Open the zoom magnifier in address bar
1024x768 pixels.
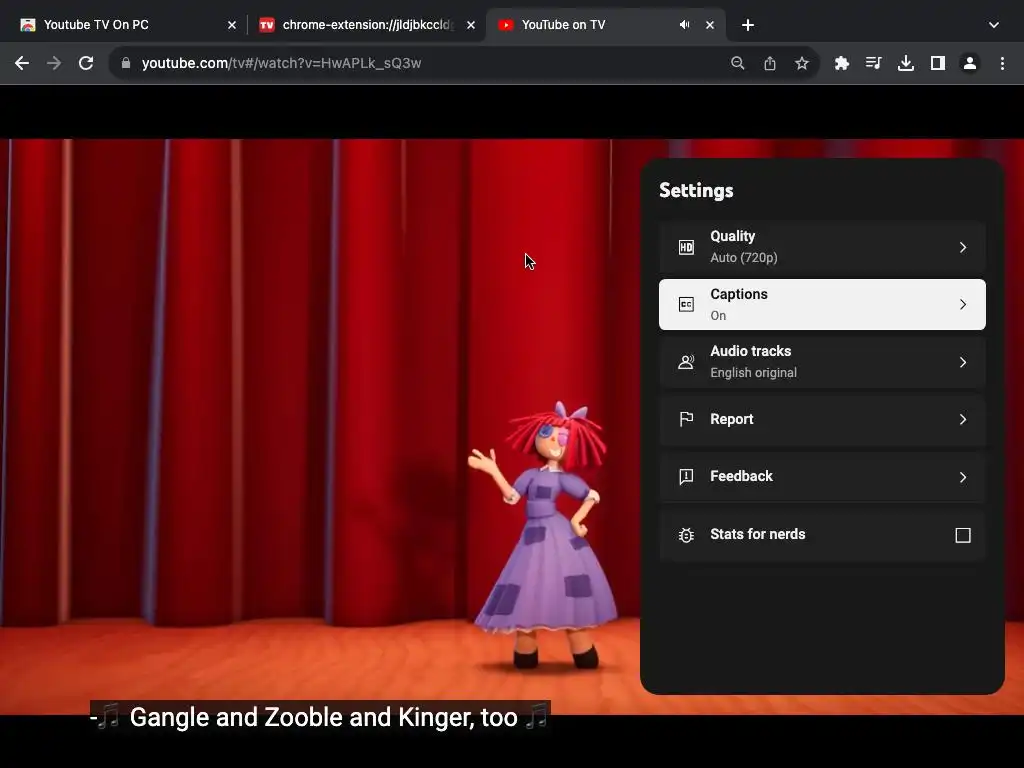(737, 63)
